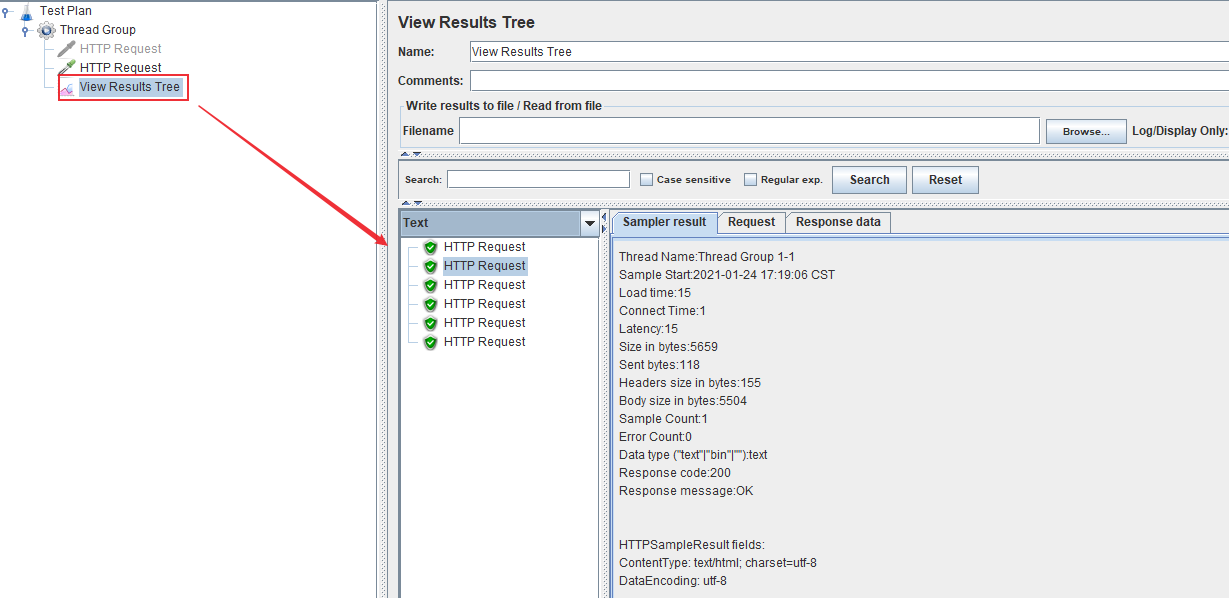Click the 'Log/Display Only:' label
Image resolution: width=1229 pixels, height=598 pixels.
(x=1180, y=131)
